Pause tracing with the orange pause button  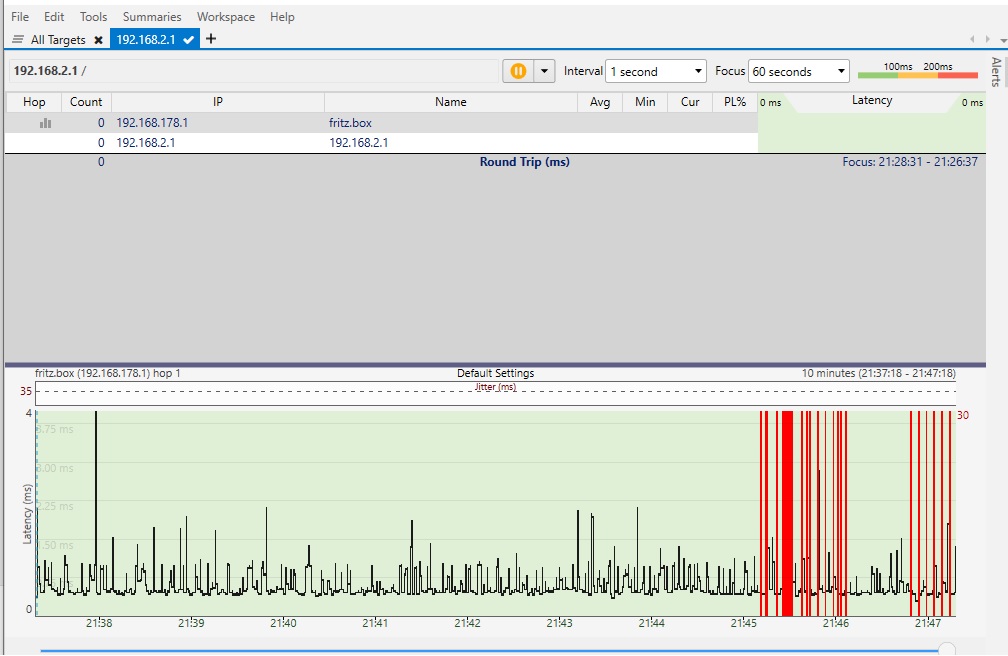point(518,71)
